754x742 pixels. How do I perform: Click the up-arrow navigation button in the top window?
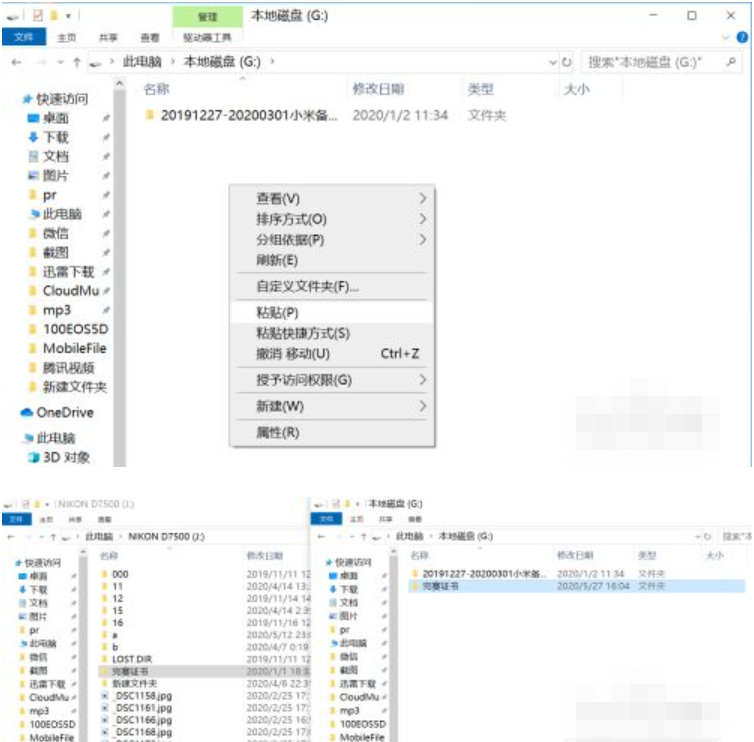[x=77, y=62]
